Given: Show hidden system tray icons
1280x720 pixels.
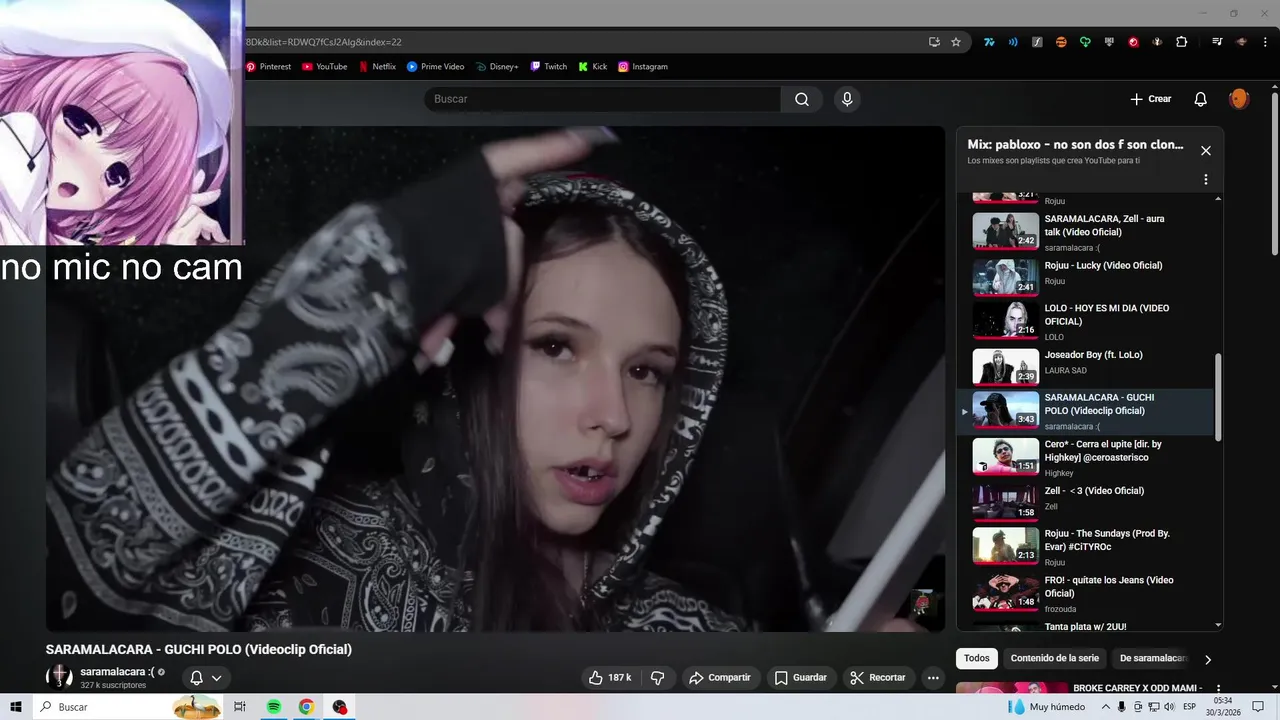Looking at the screenshot, I should 1106,707.
